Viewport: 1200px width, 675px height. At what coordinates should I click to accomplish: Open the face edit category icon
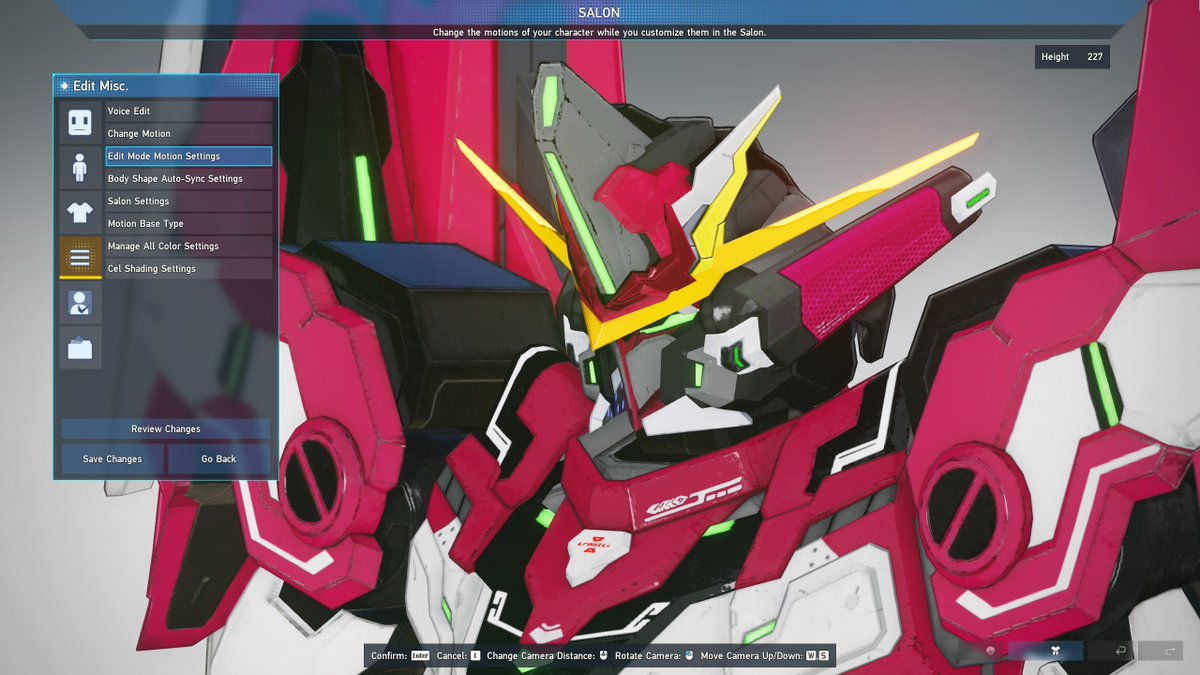coord(80,122)
